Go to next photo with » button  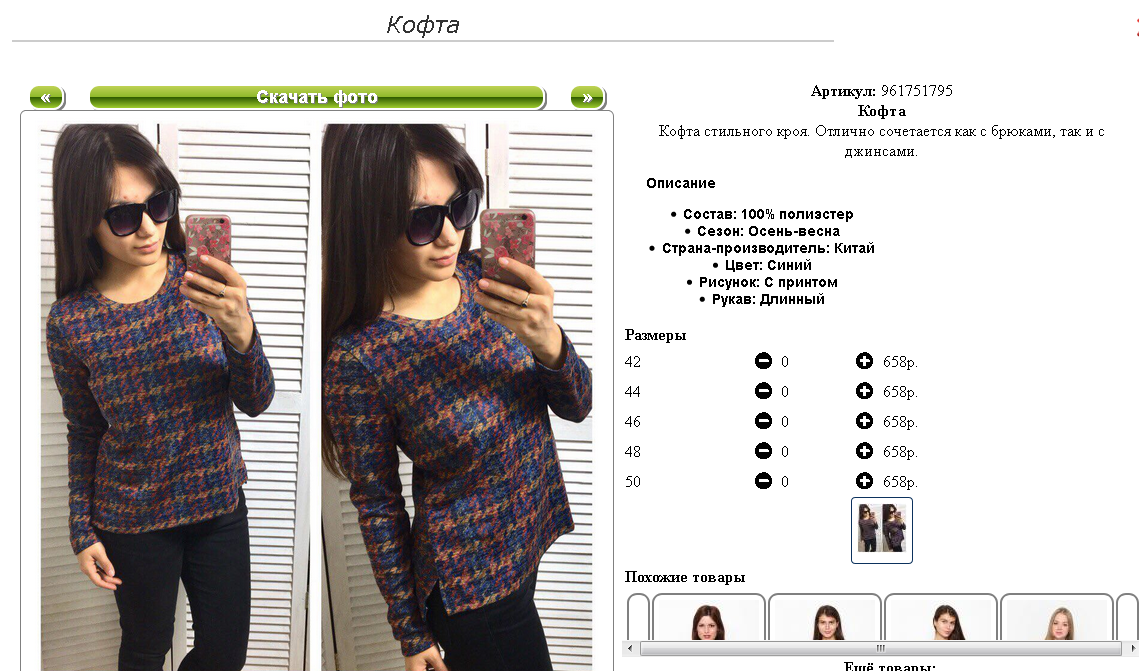[588, 97]
